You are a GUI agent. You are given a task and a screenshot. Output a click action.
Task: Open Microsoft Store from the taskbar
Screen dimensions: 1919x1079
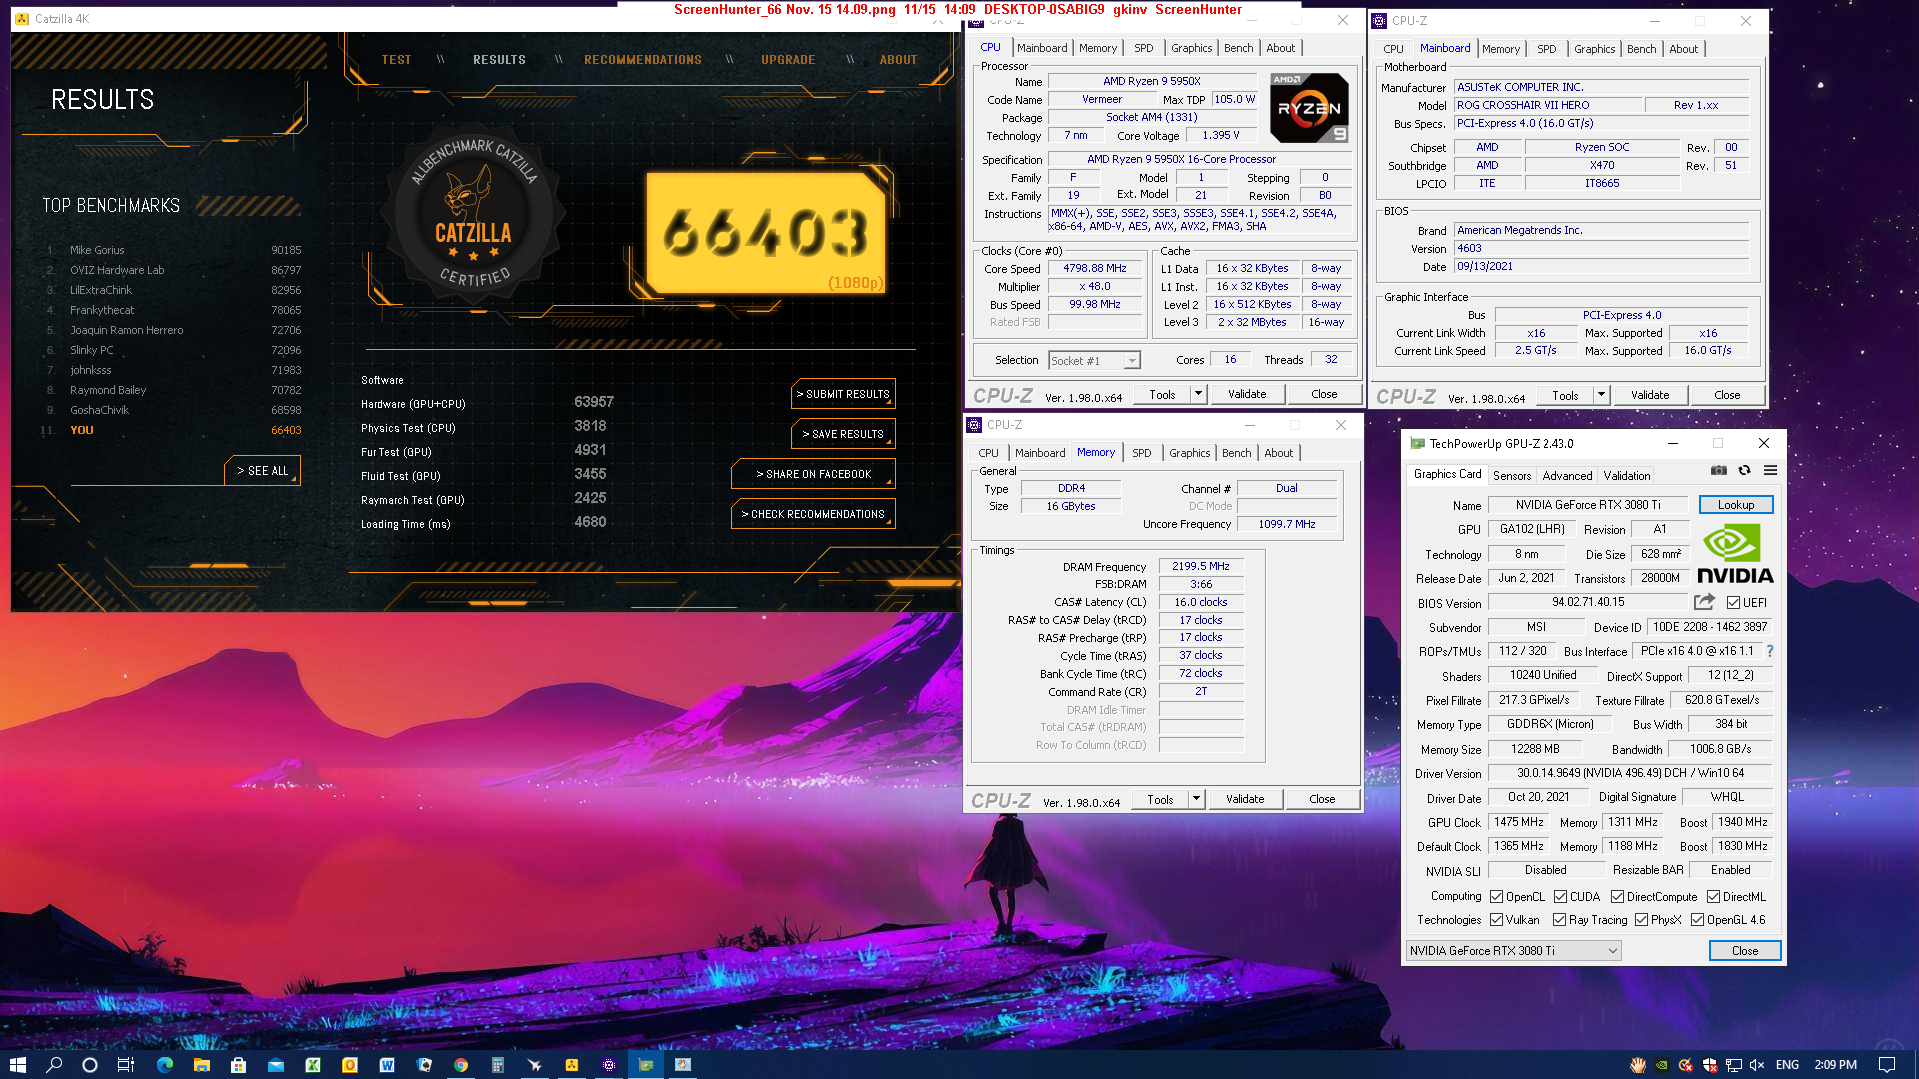(238, 1065)
